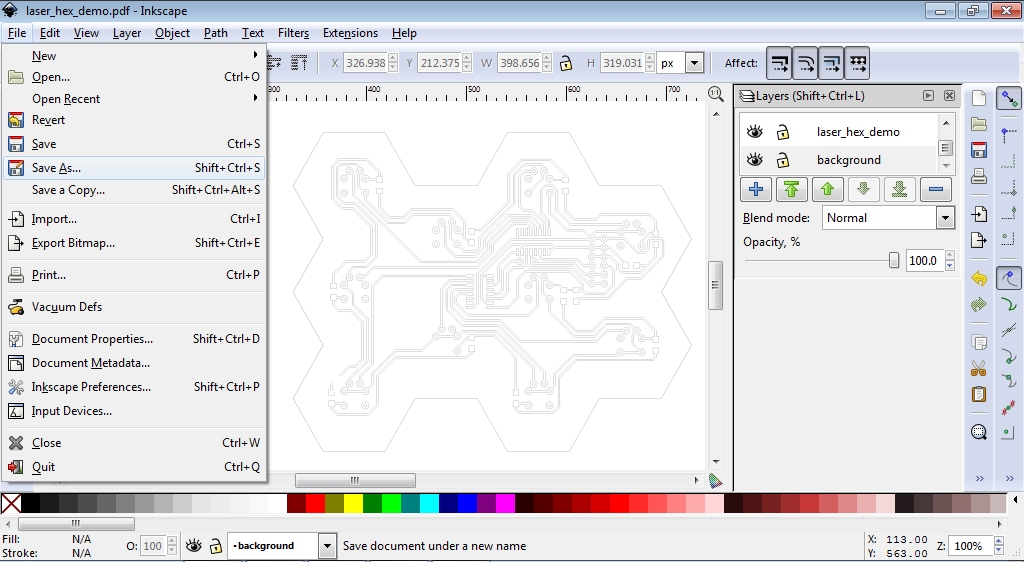Open the Path menu
The height and width of the screenshot is (562, 1024).
point(216,33)
